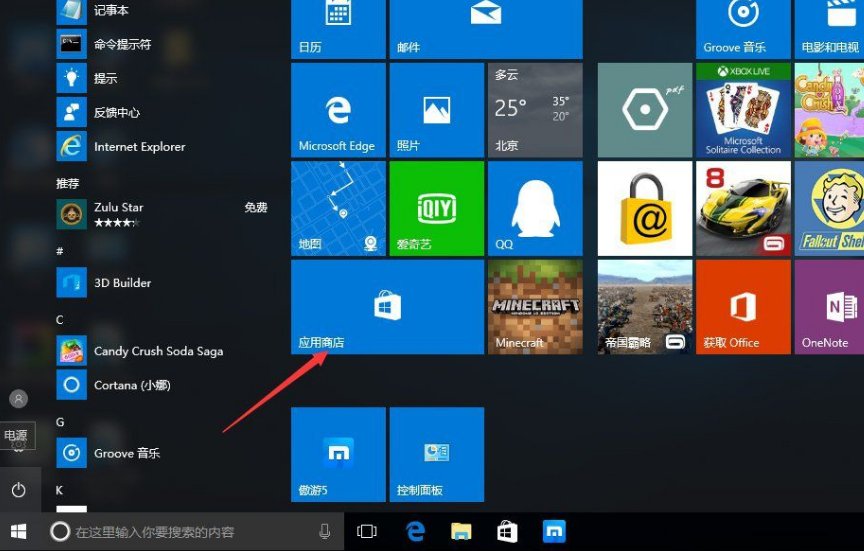Image resolution: width=864 pixels, height=551 pixels.
Task: Launch the Groove 音乐 tile
Action: (x=743, y=29)
